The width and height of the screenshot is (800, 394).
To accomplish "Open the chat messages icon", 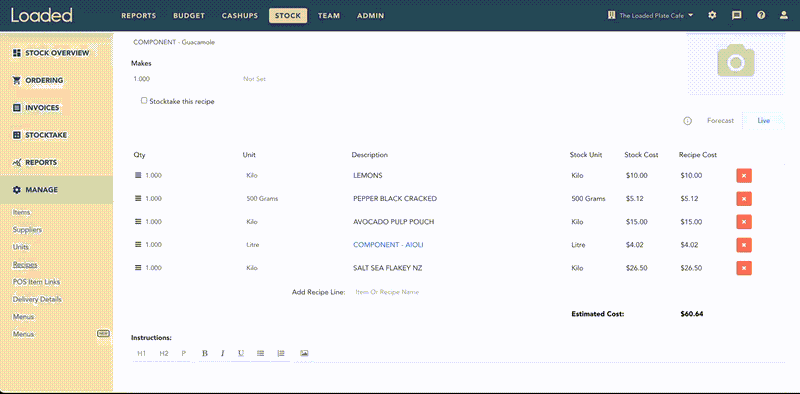I will [737, 15].
